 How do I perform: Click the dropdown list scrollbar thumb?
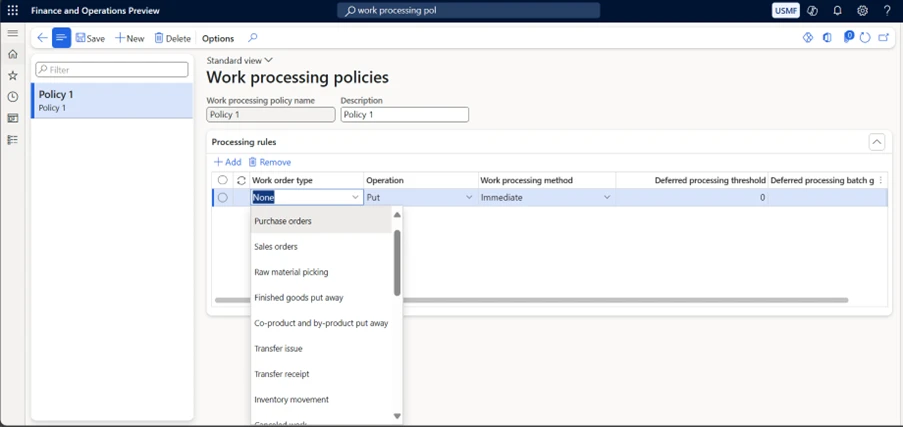point(397,263)
